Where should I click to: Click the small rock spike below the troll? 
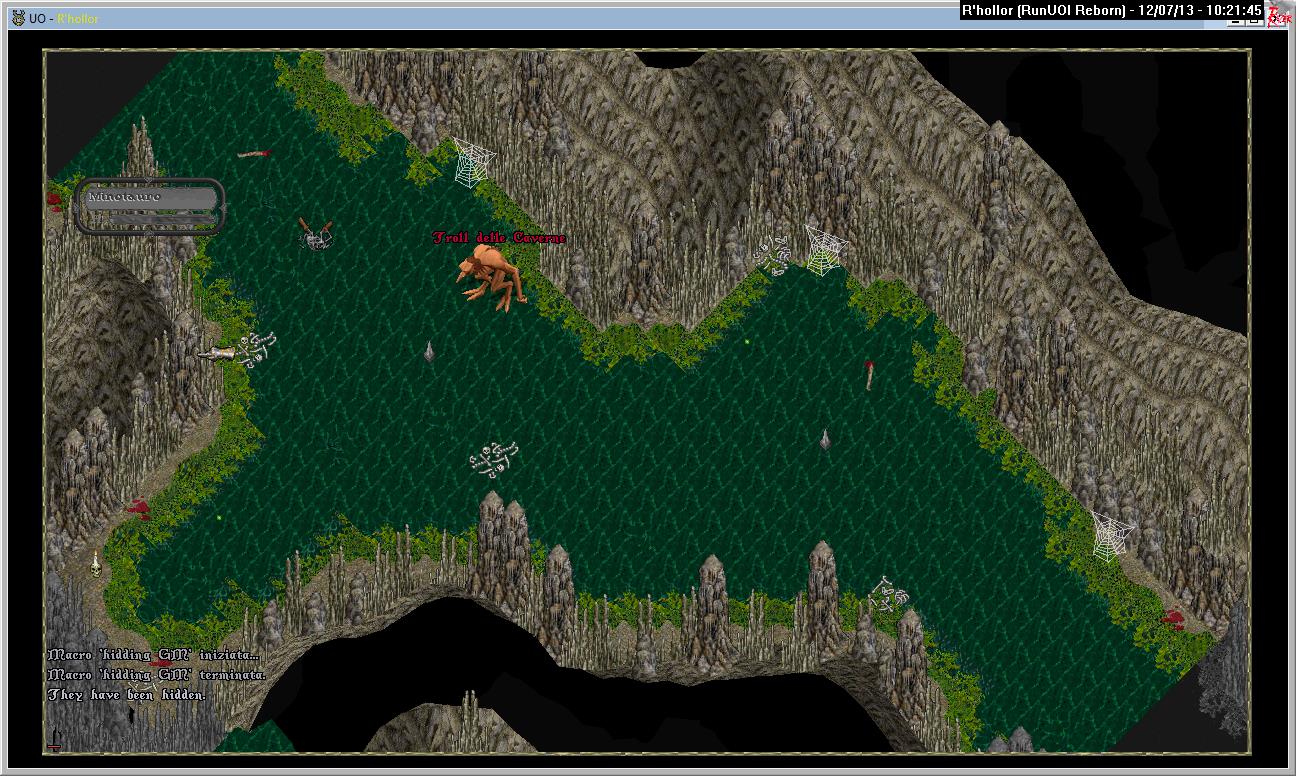(x=429, y=350)
